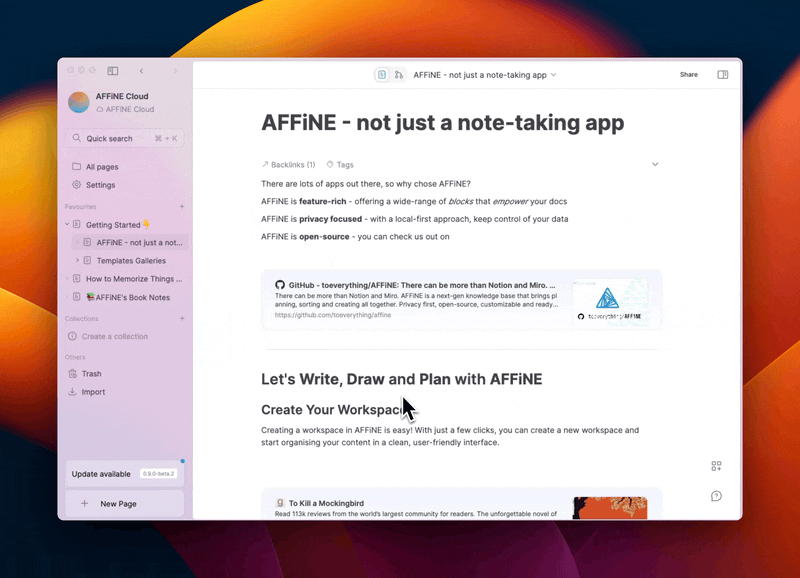Open the AFFiNE Cloud workspace avatar
This screenshot has height=578, width=800.
pyautogui.click(x=79, y=102)
